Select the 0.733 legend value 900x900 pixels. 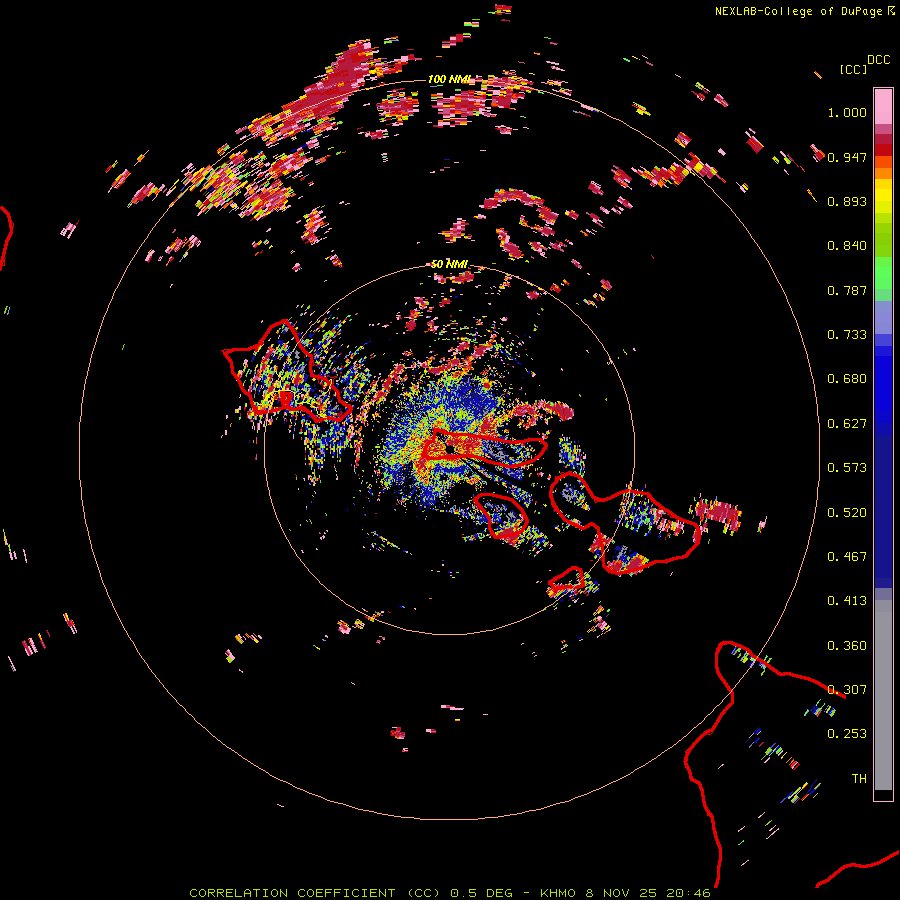tap(847, 335)
